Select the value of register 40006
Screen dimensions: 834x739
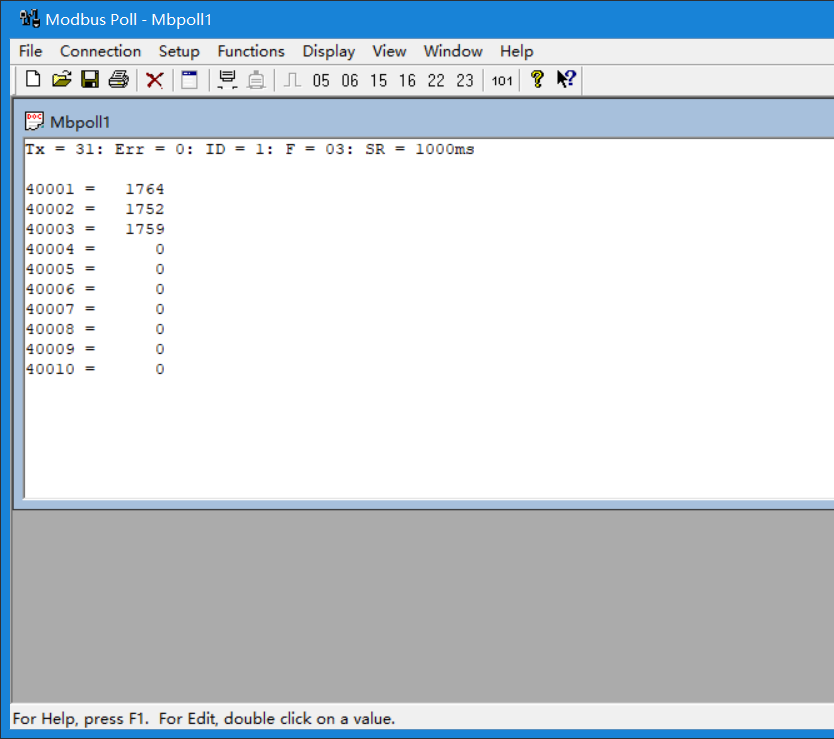(160, 289)
